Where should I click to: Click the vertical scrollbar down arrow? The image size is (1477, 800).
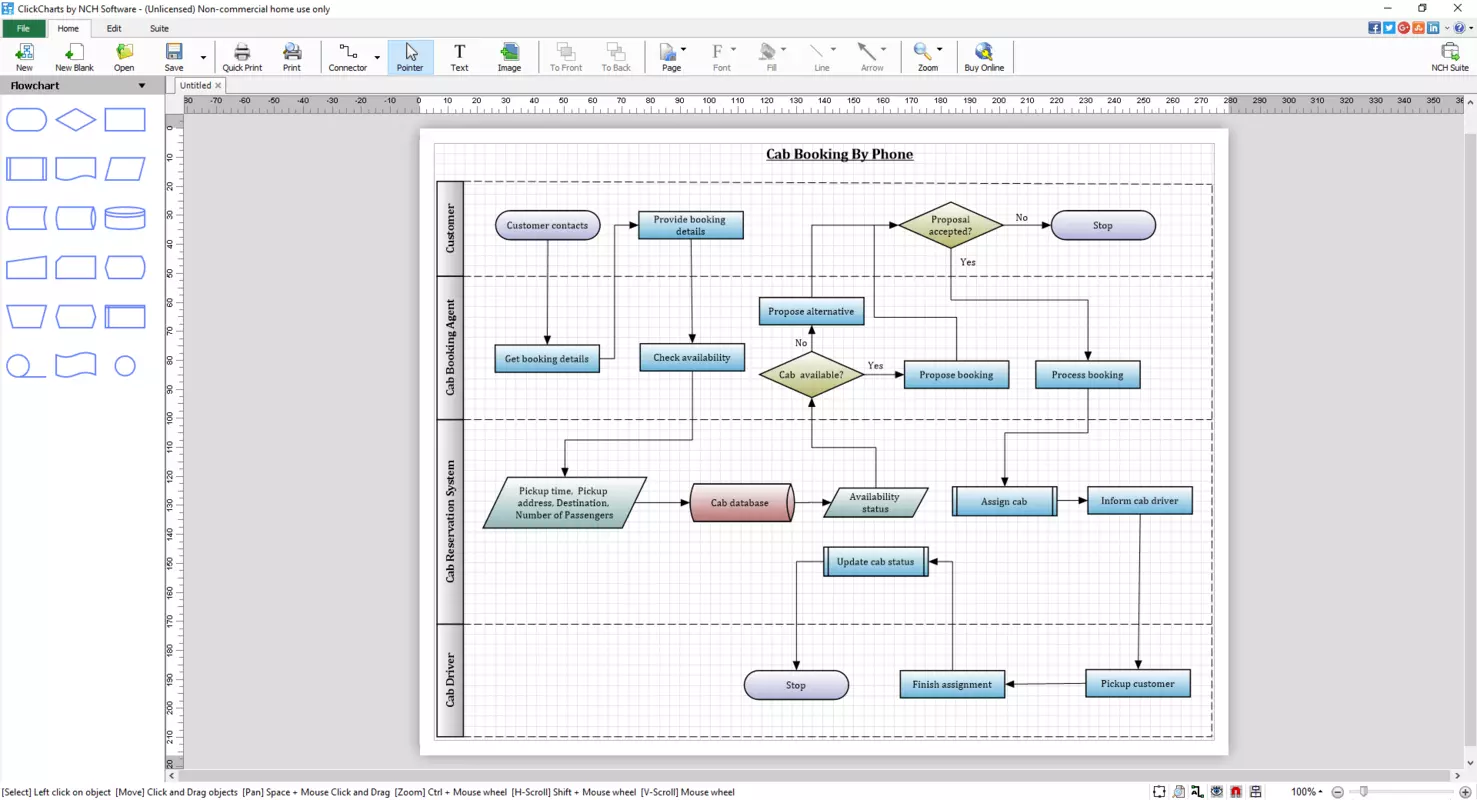[1470, 763]
